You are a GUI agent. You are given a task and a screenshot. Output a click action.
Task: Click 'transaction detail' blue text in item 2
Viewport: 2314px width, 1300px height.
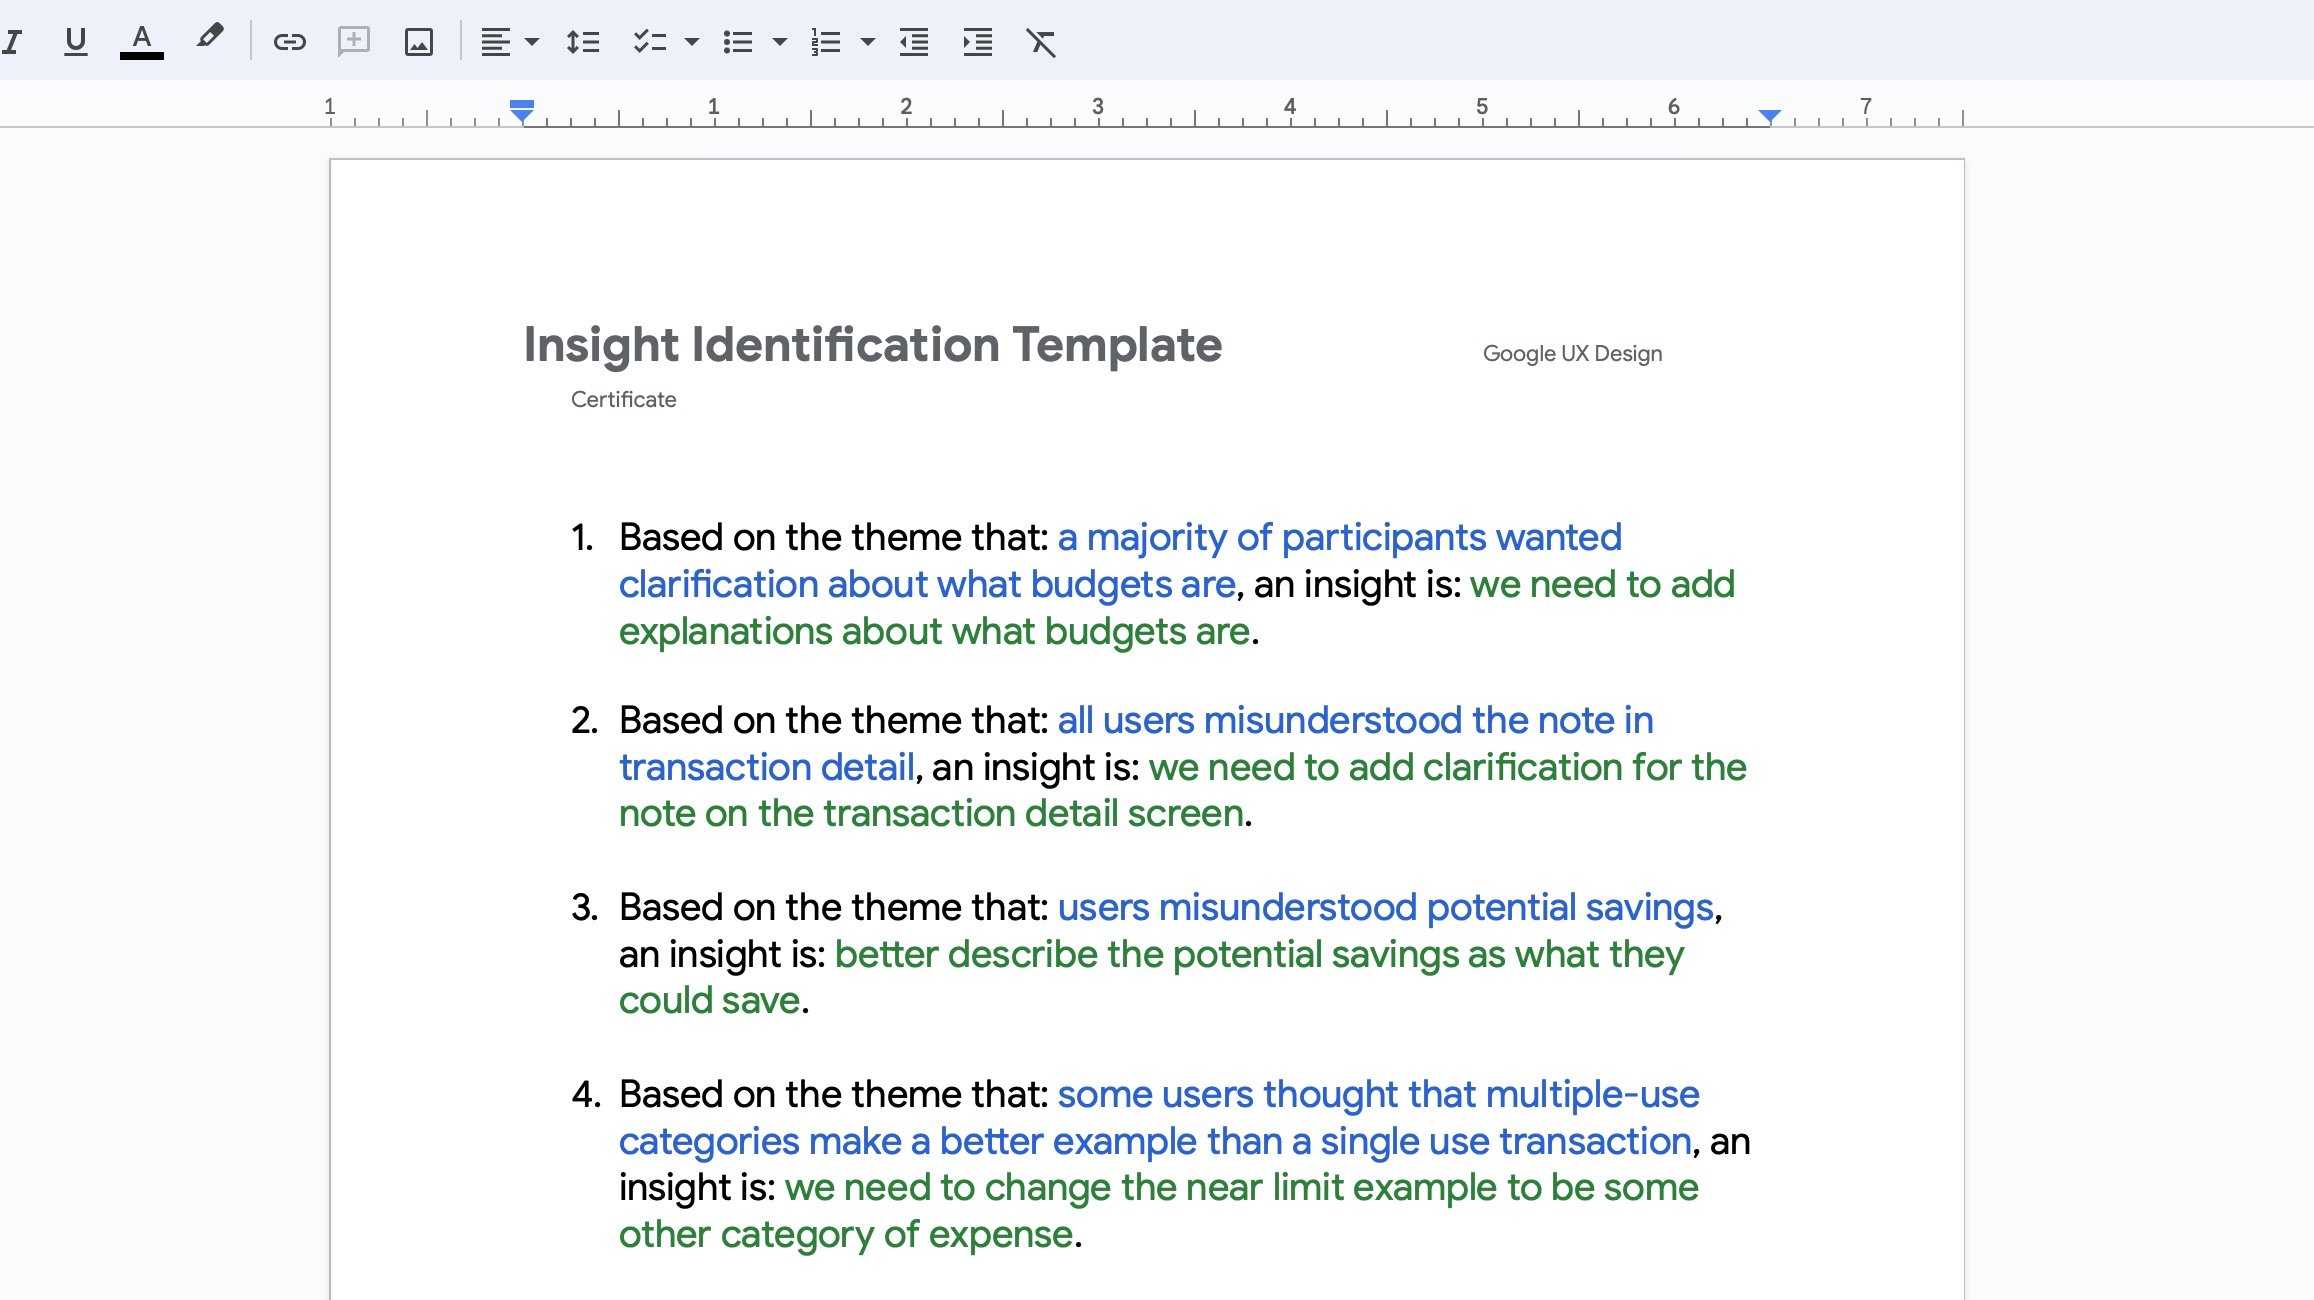coord(767,767)
